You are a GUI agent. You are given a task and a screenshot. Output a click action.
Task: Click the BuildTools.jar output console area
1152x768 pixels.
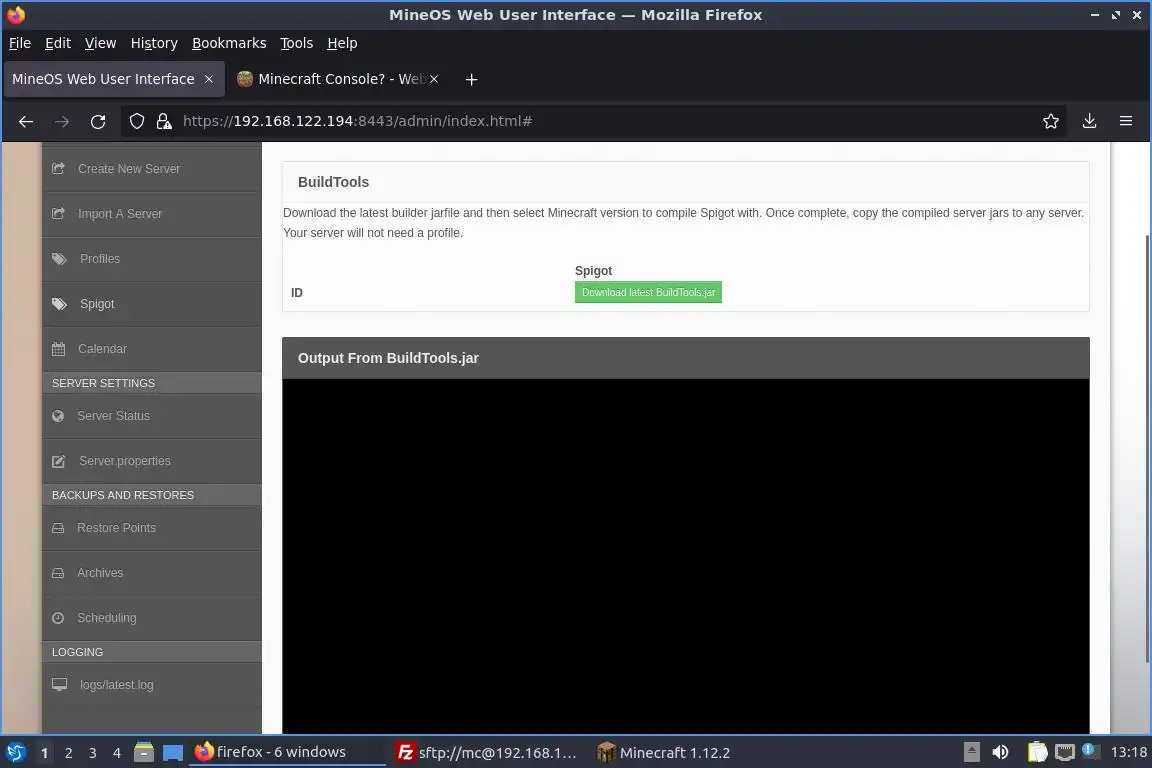click(x=685, y=556)
